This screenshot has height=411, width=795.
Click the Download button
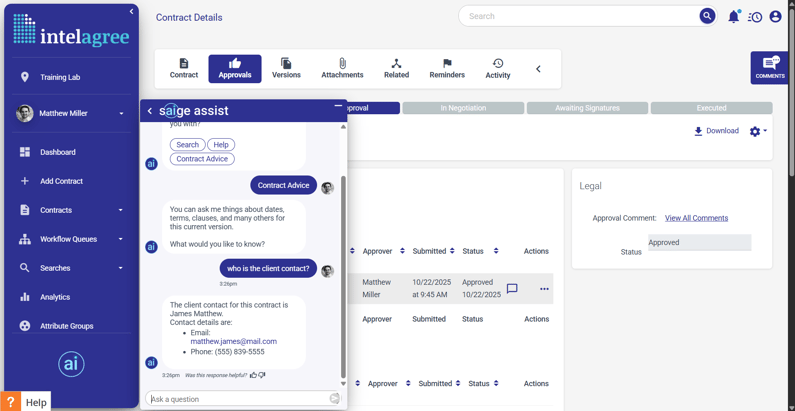point(716,131)
